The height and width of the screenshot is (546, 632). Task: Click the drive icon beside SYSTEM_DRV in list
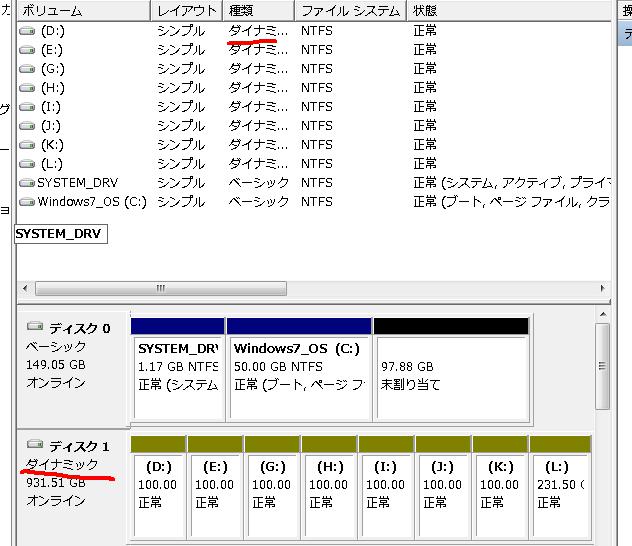27,183
